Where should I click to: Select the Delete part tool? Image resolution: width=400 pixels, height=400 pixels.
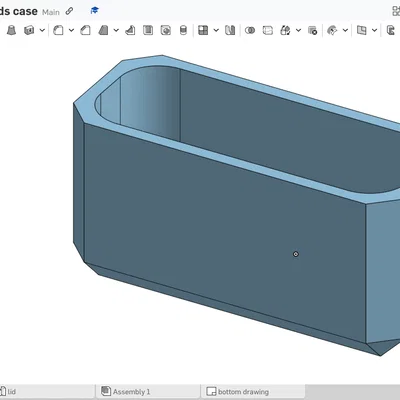(312, 30)
